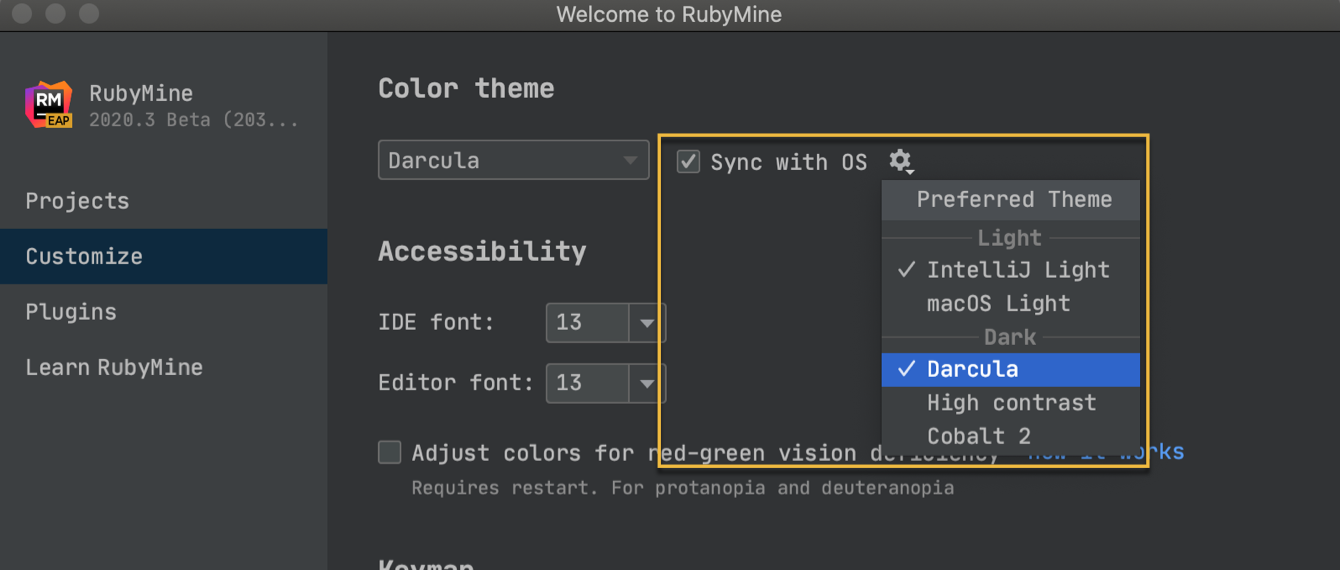This screenshot has height=570, width=1340.
Task: Click the RubyMine 2020.3 Beta version text
Action: tap(193, 120)
